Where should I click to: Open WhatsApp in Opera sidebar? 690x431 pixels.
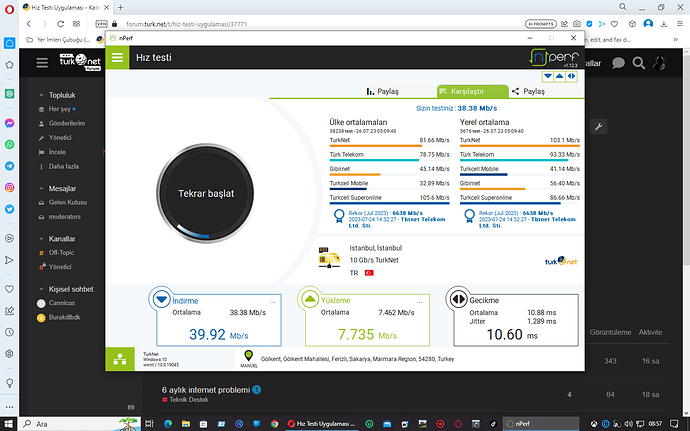click(x=9, y=144)
